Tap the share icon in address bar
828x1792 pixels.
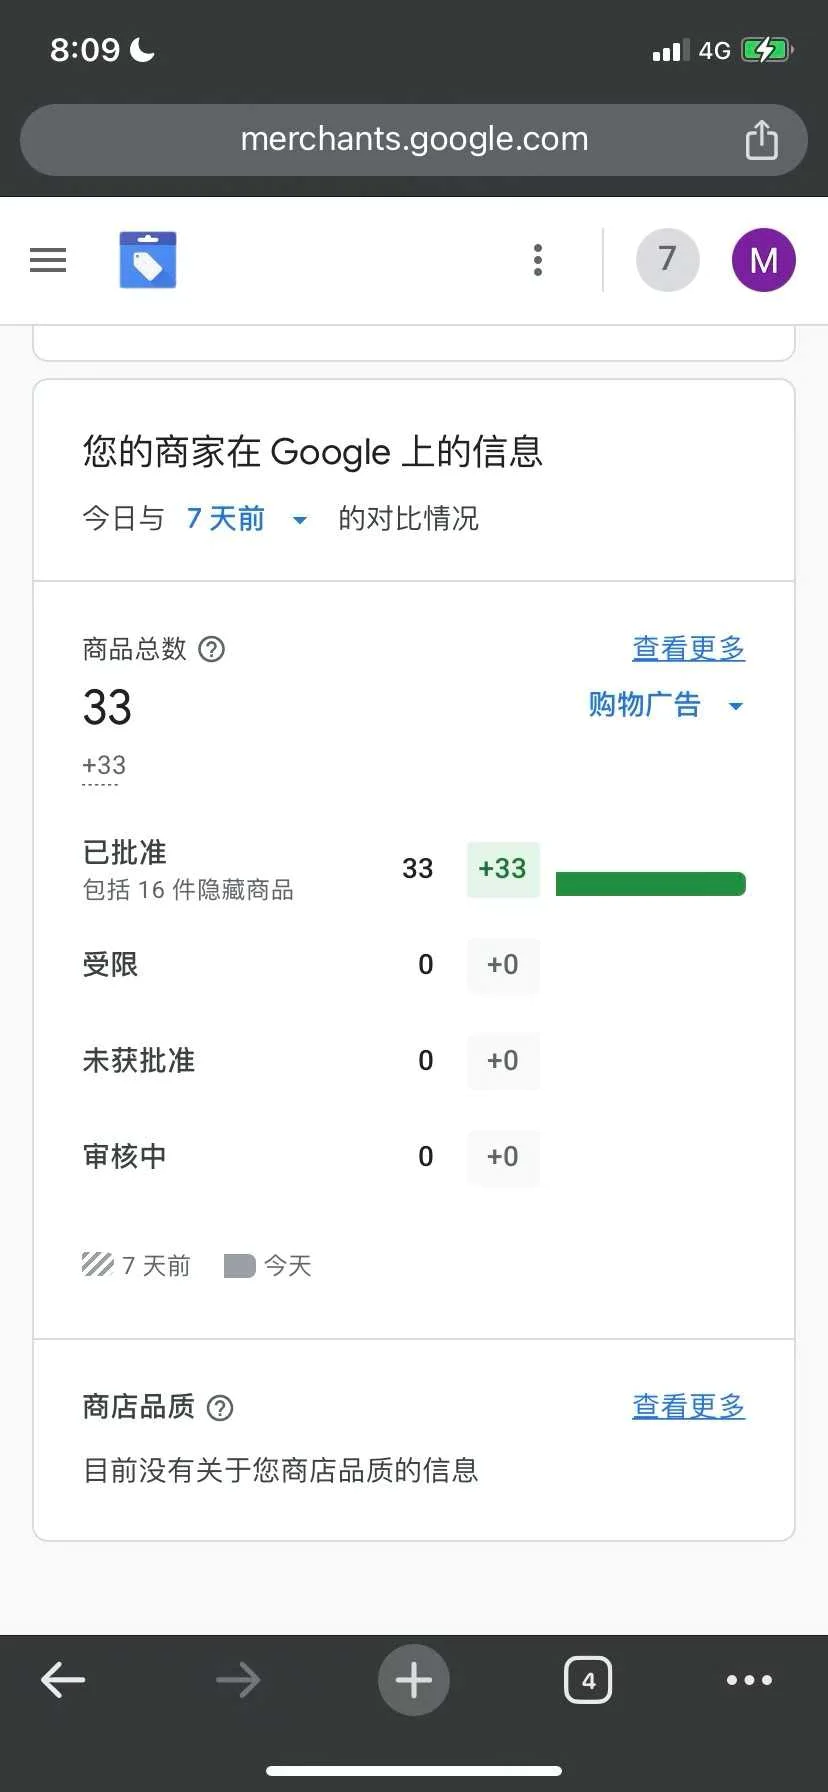pyautogui.click(x=761, y=140)
